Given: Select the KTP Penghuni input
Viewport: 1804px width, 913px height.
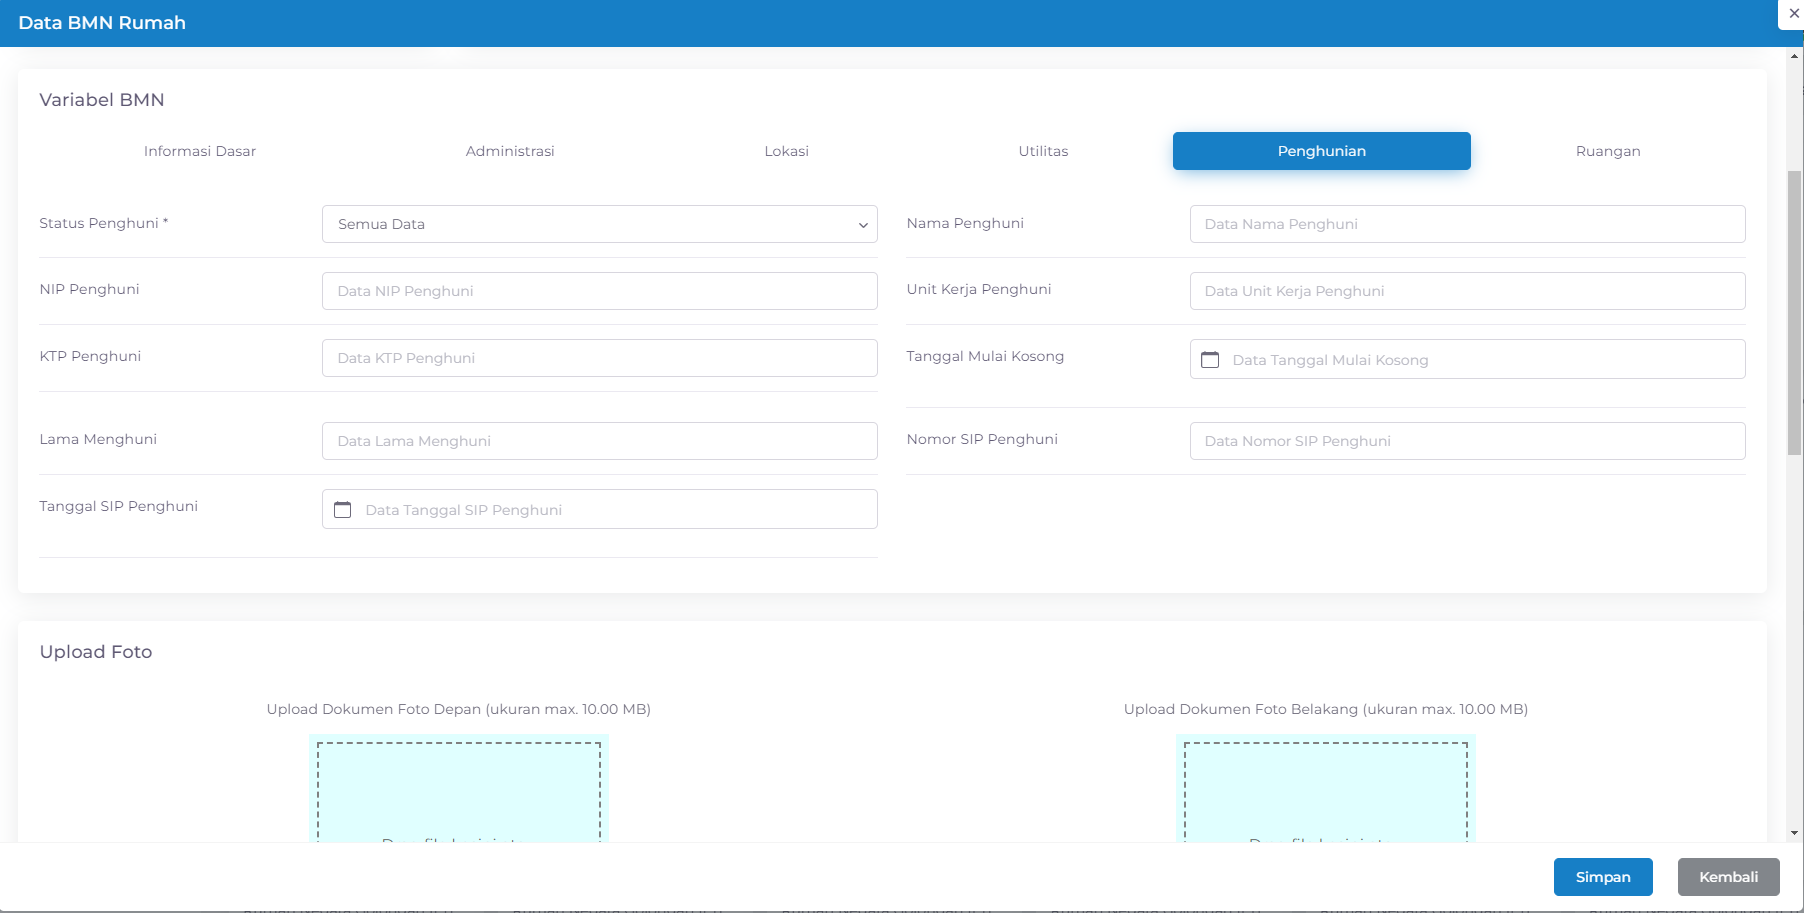Looking at the screenshot, I should pos(600,358).
